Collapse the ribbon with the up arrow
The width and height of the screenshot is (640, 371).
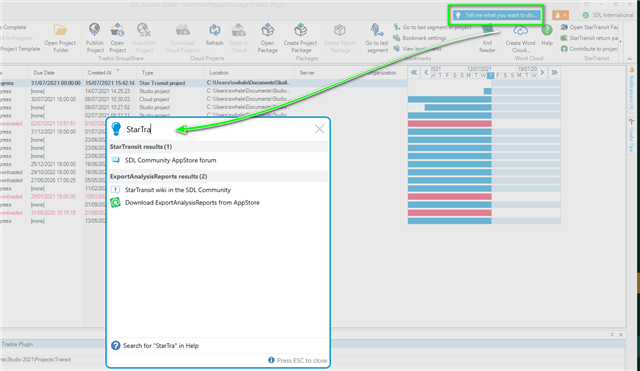pyautogui.click(x=629, y=59)
